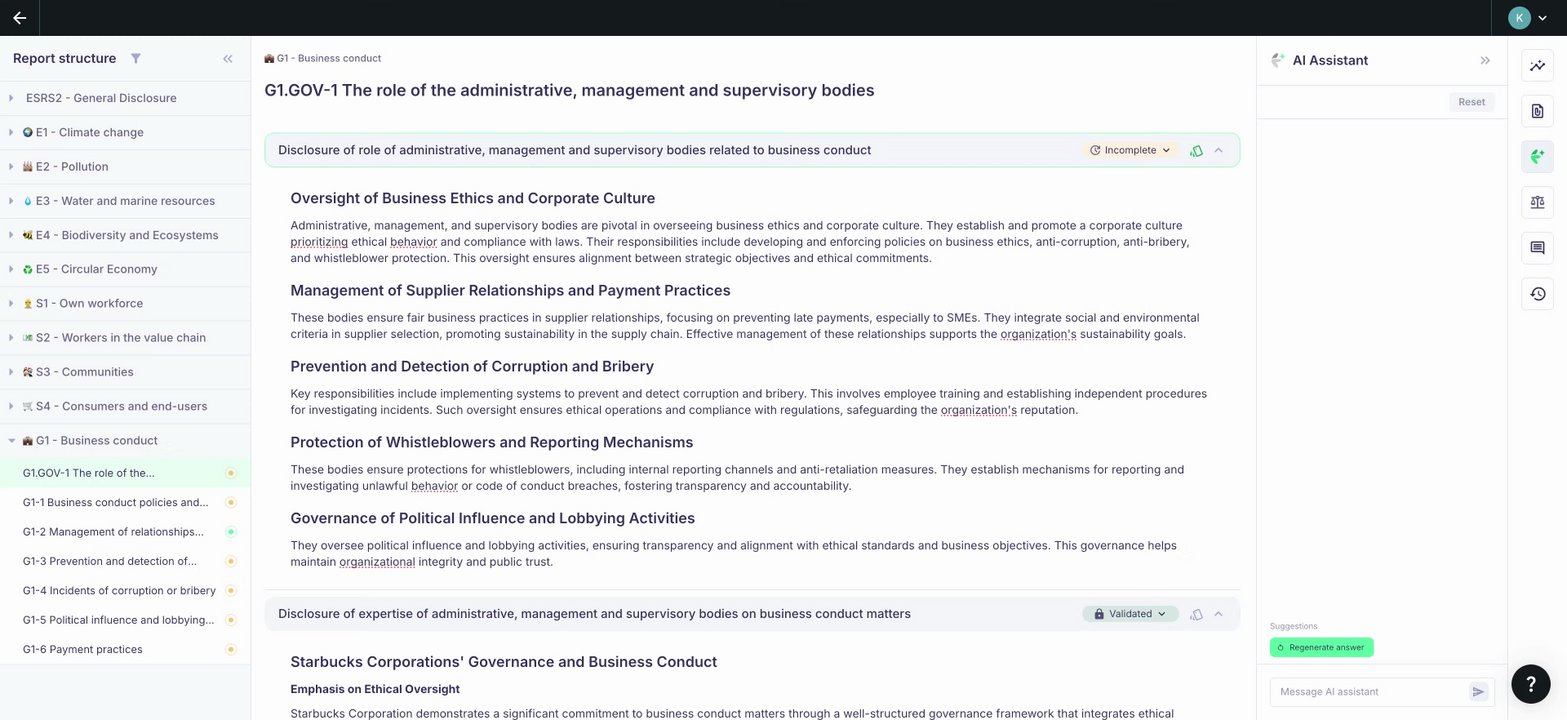Screen dimensions: 1567x720
Task: Open the Validated status dropdown
Action: pos(1130,614)
